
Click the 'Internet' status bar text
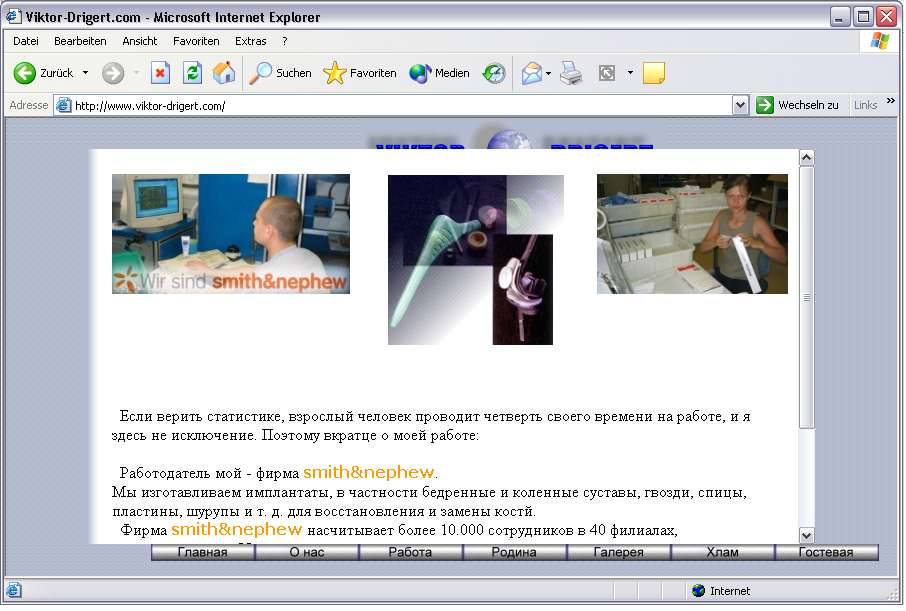(730, 591)
